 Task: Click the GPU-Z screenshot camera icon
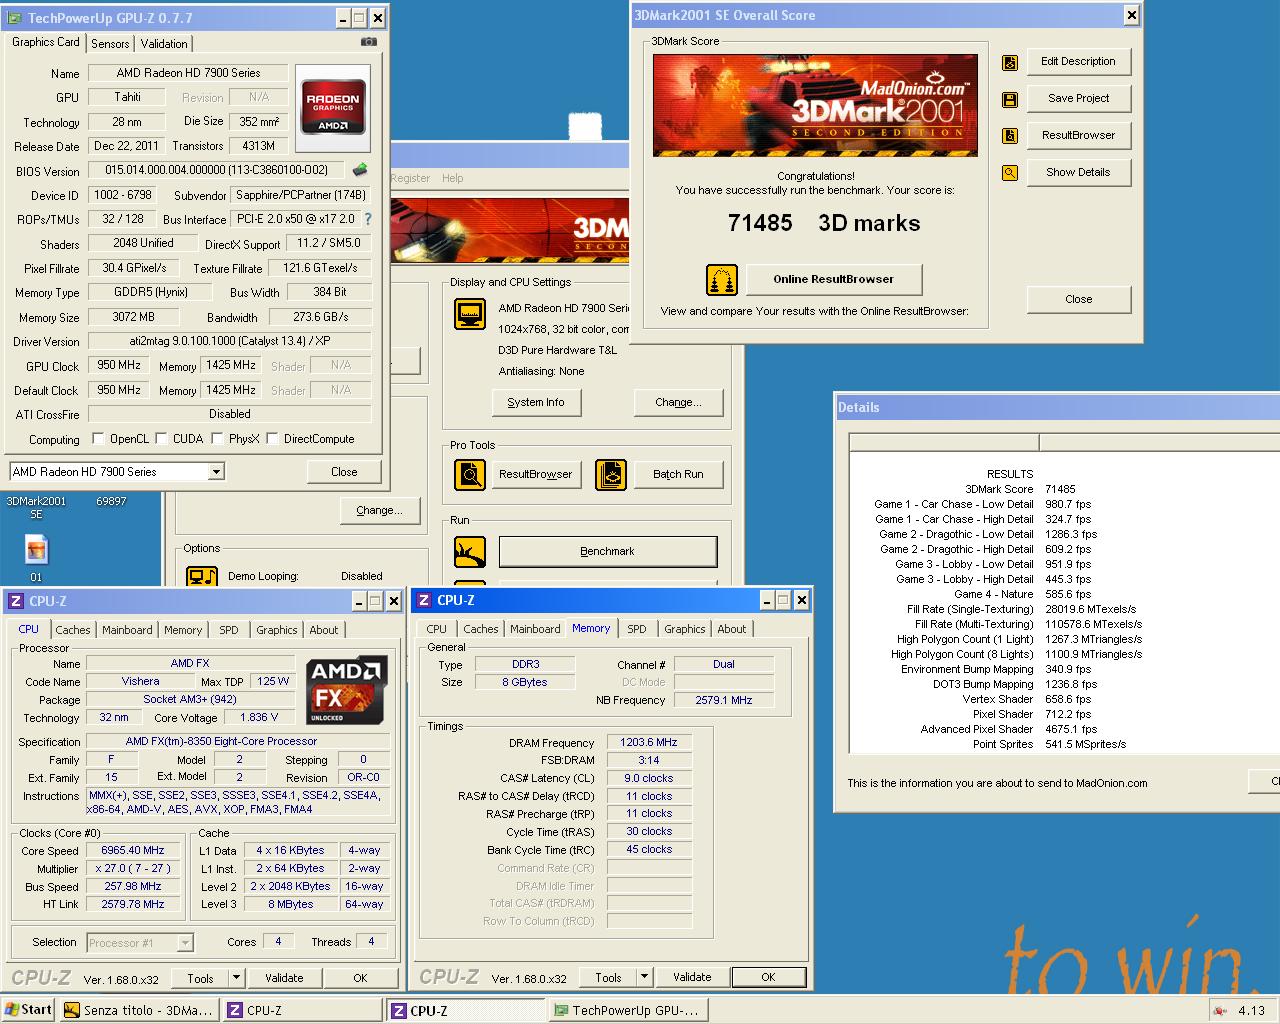(369, 42)
